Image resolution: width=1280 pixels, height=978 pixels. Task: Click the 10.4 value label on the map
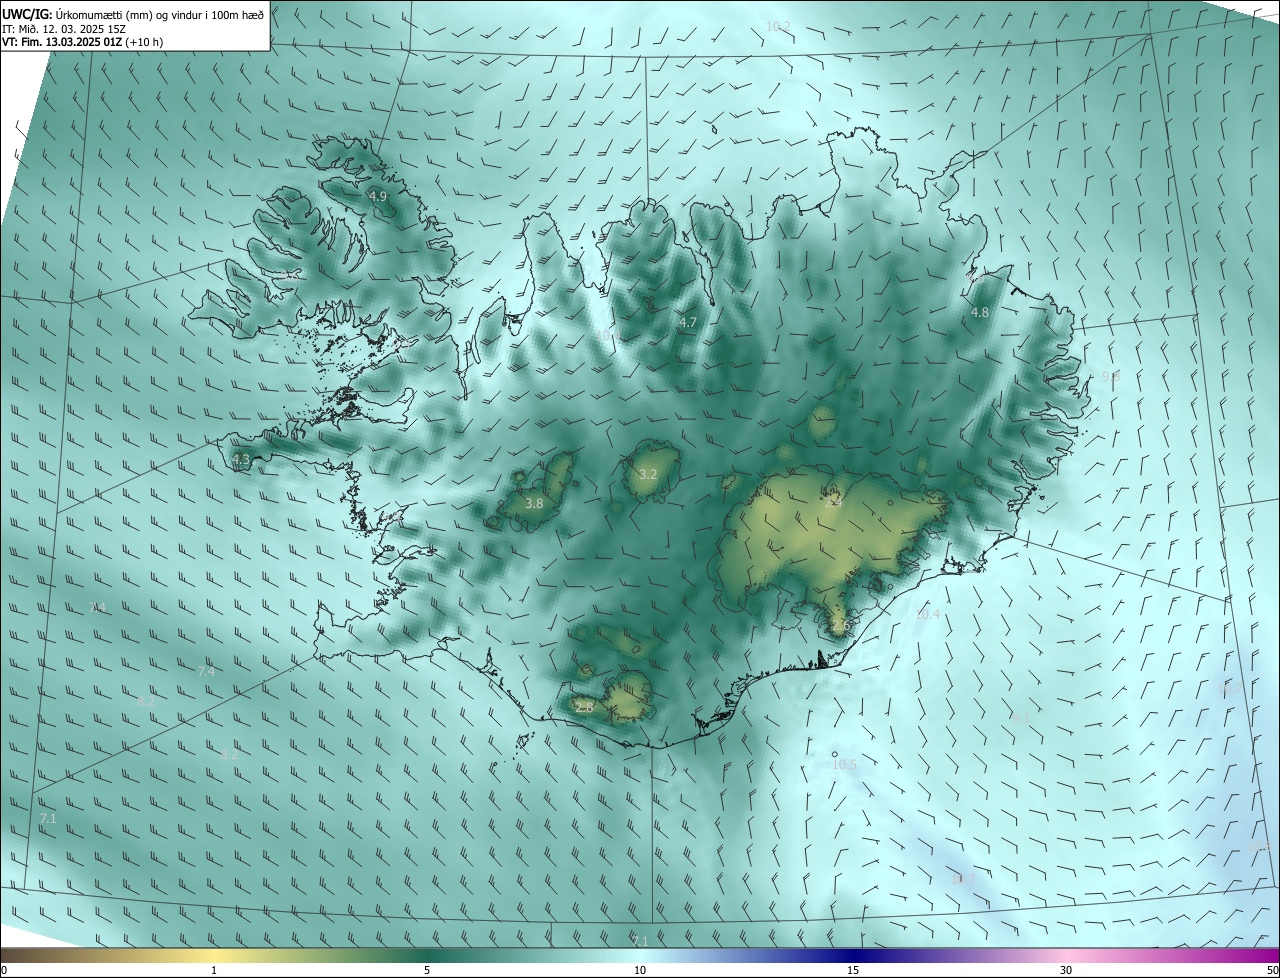pyautogui.click(x=927, y=614)
